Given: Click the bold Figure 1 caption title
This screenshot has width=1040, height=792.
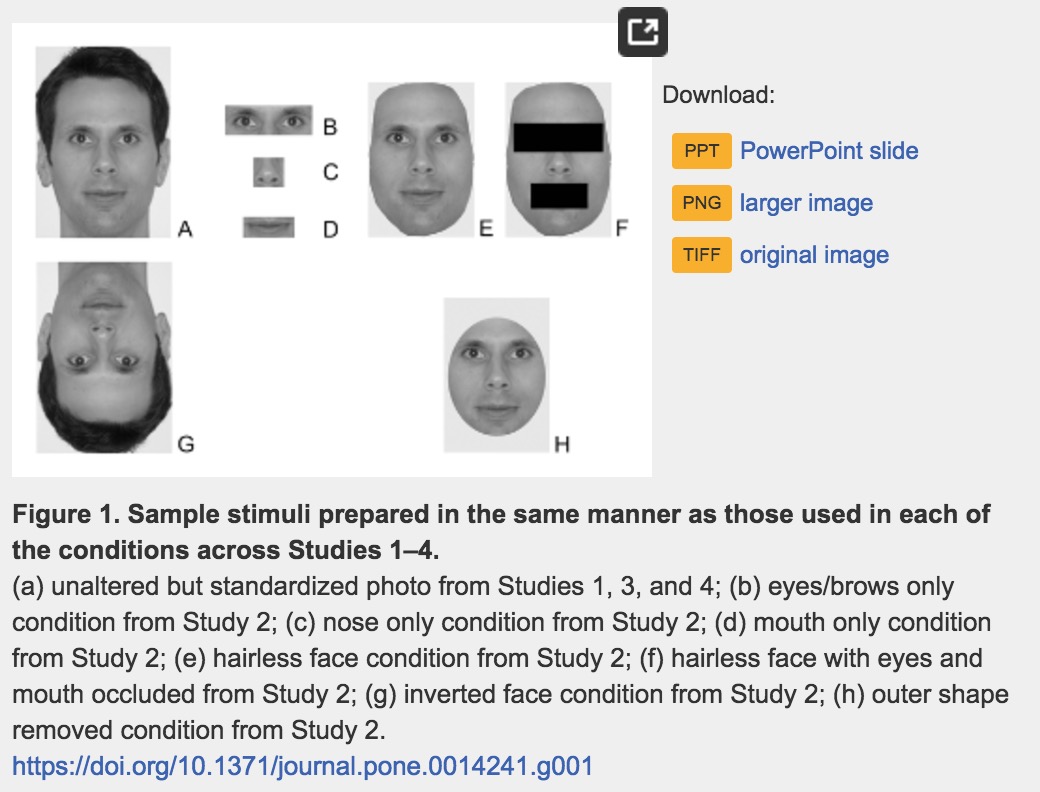Looking at the screenshot, I should tap(501, 532).
